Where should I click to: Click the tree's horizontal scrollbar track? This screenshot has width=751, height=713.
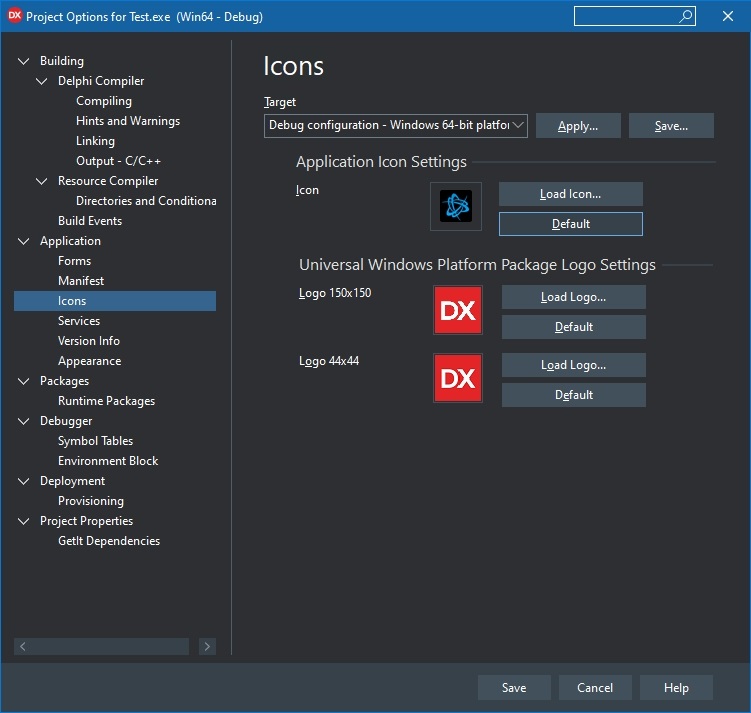[109, 646]
